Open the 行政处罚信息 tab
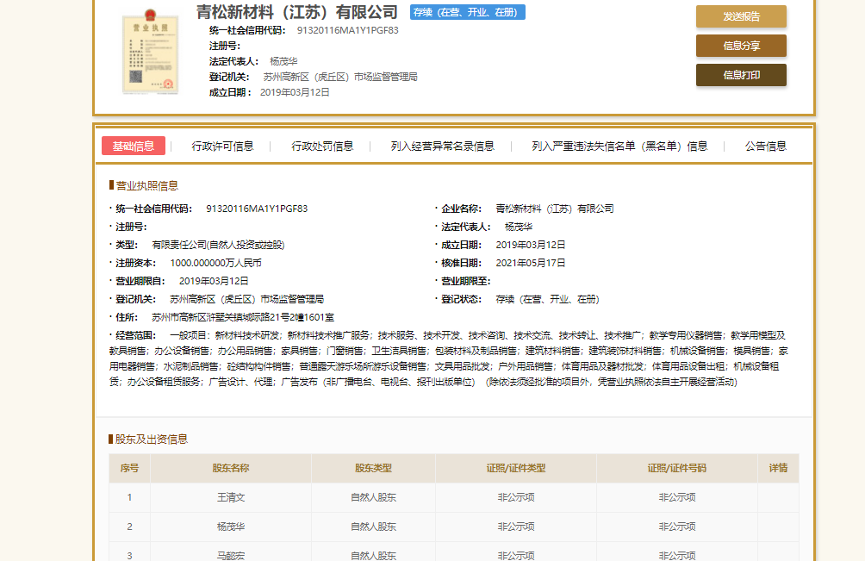 322,146
